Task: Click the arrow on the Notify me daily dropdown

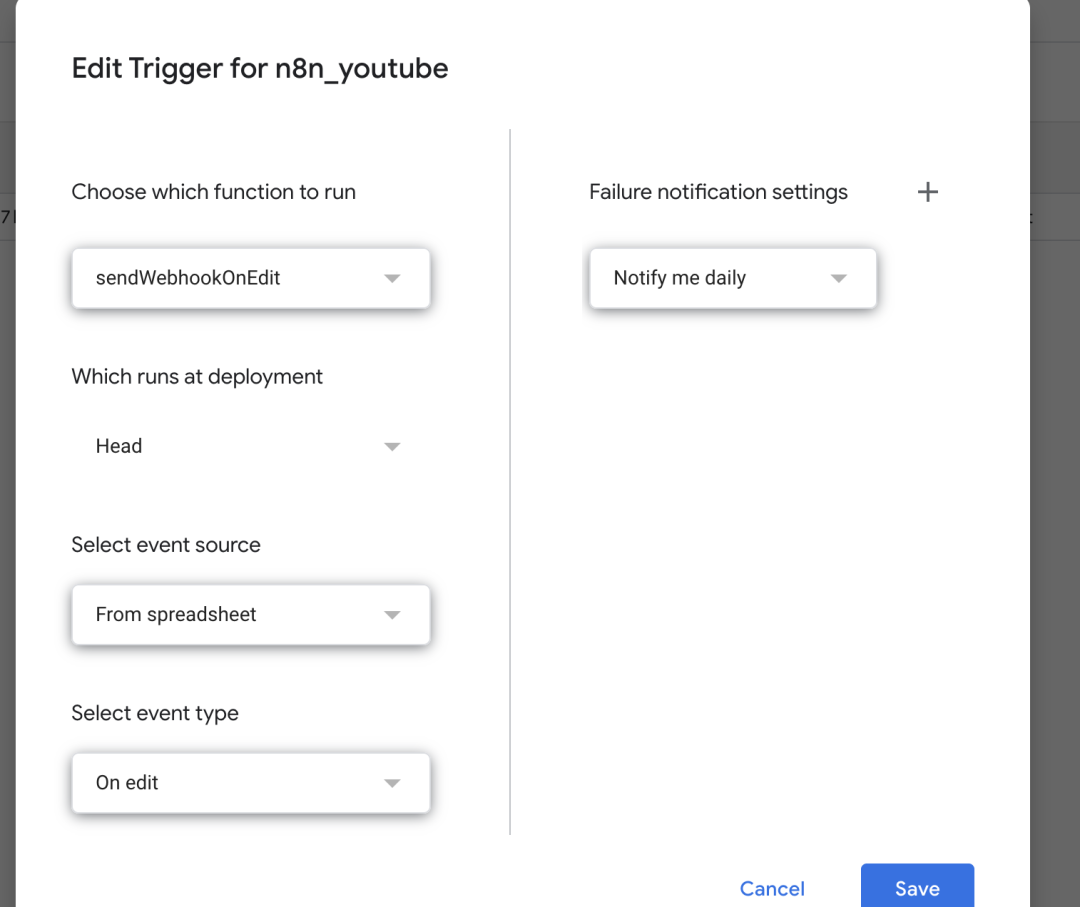Action: [x=839, y=278]
